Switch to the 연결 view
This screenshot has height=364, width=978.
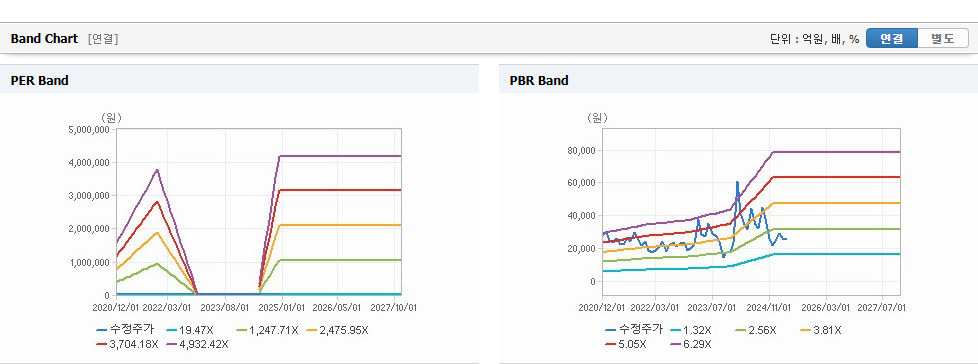click(892, 38)
